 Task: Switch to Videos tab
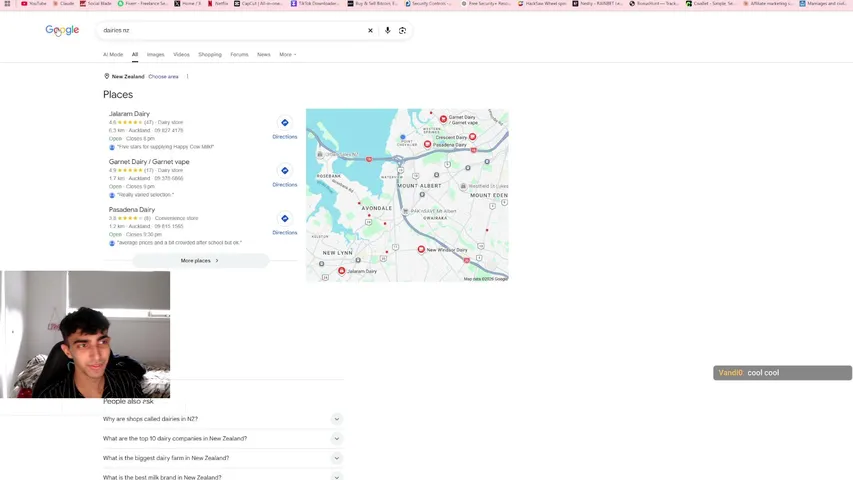181,54
